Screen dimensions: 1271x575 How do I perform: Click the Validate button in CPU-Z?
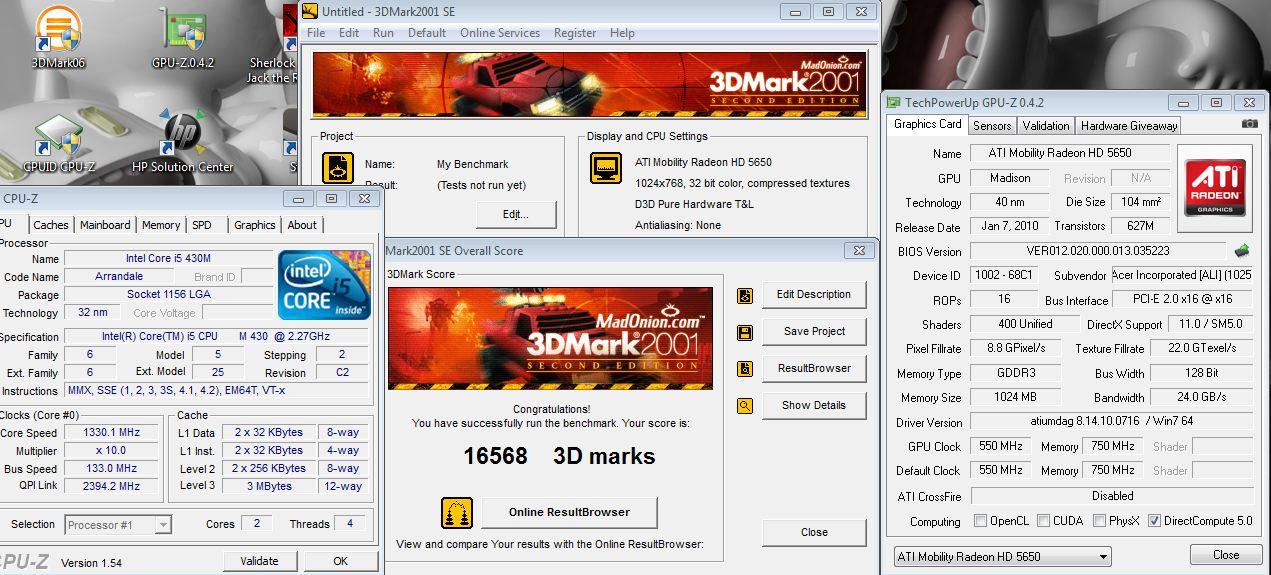click(259, 562)
